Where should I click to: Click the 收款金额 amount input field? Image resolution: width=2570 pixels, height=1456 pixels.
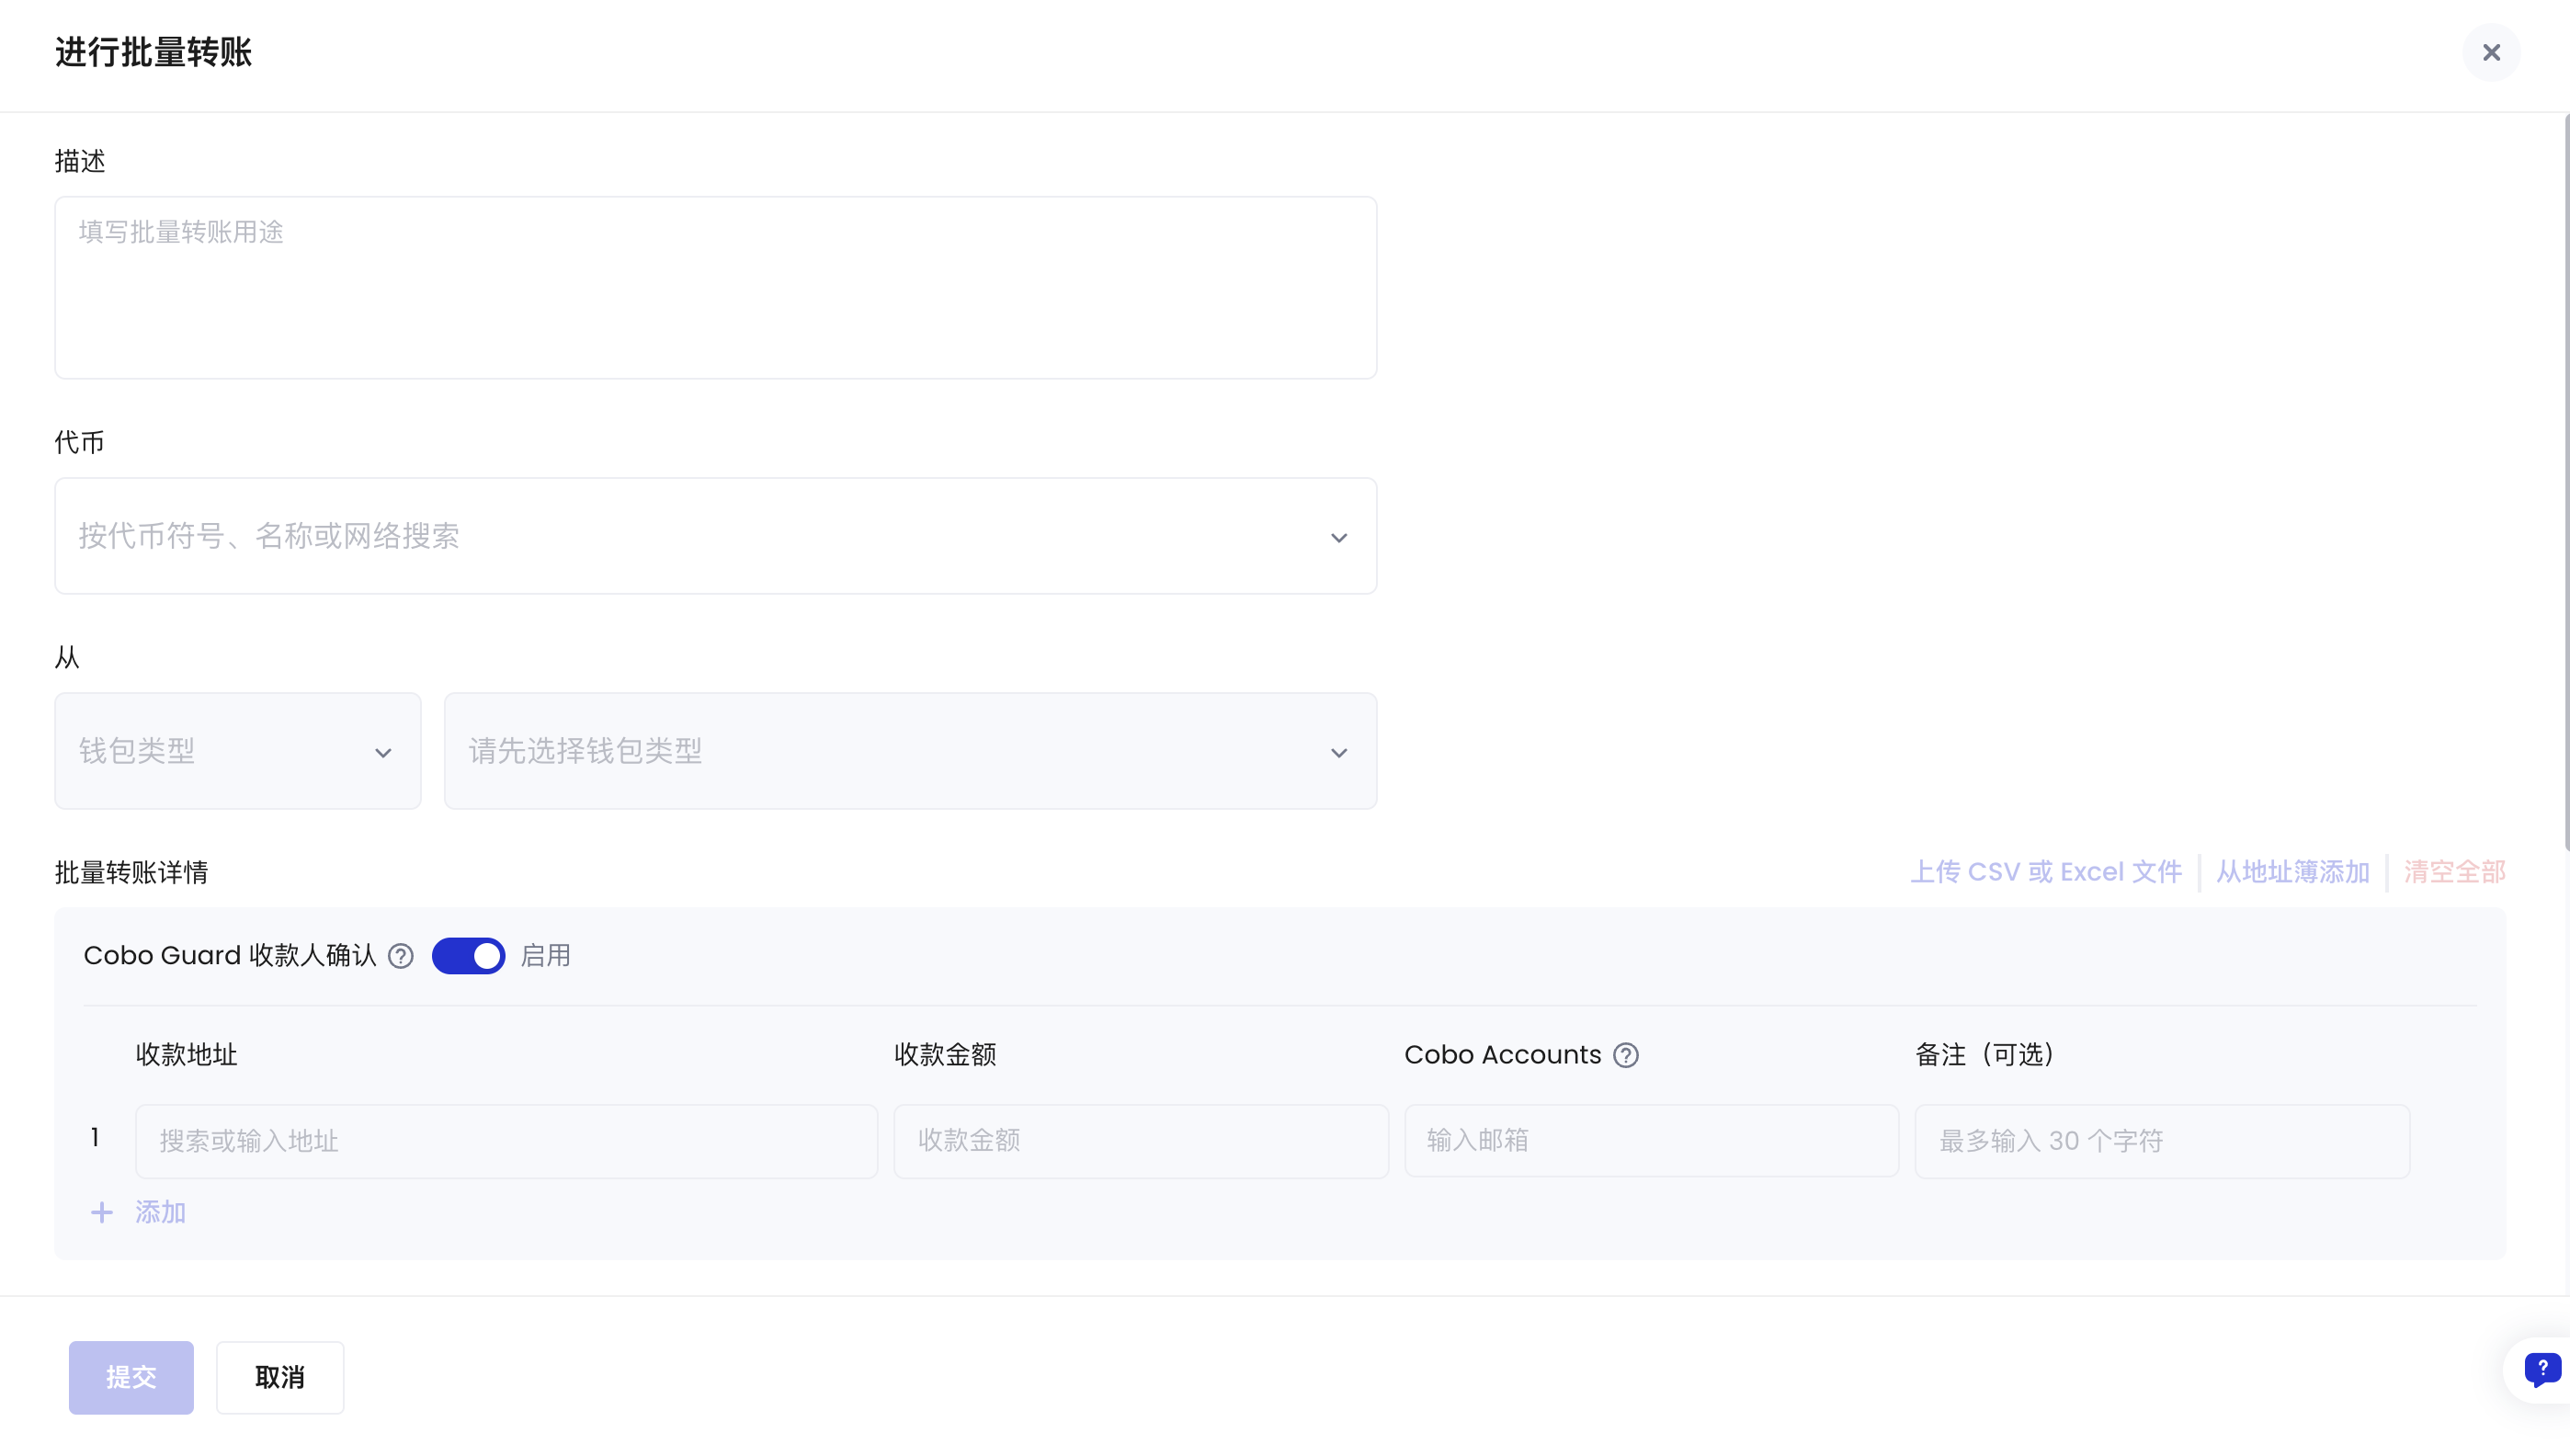(x=1140, y=1141)
